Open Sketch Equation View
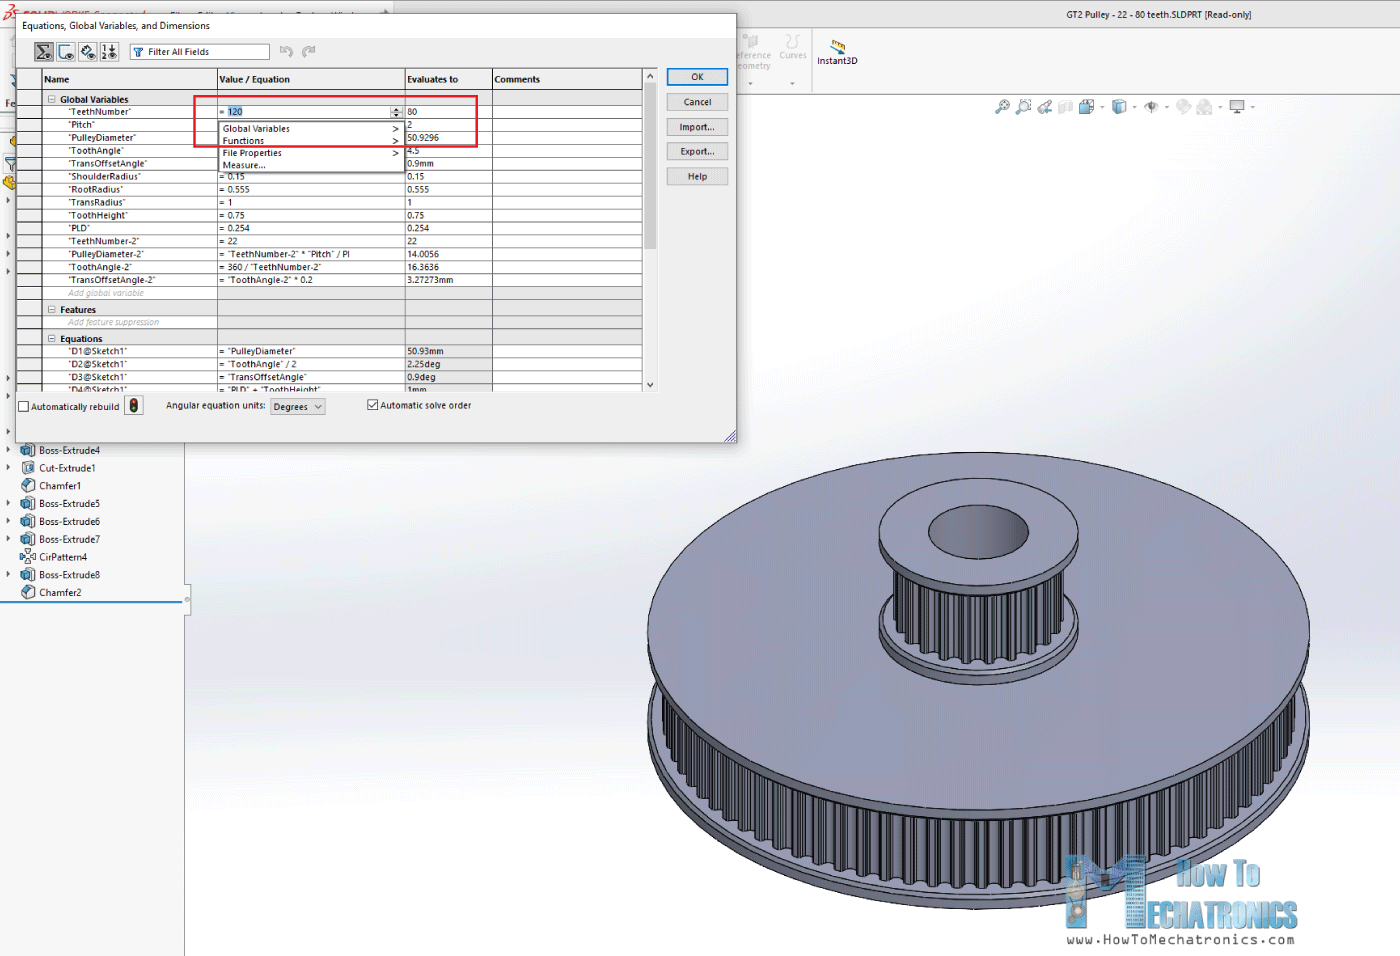Viewport: 1400px width, 956px height. click(66, 51)
